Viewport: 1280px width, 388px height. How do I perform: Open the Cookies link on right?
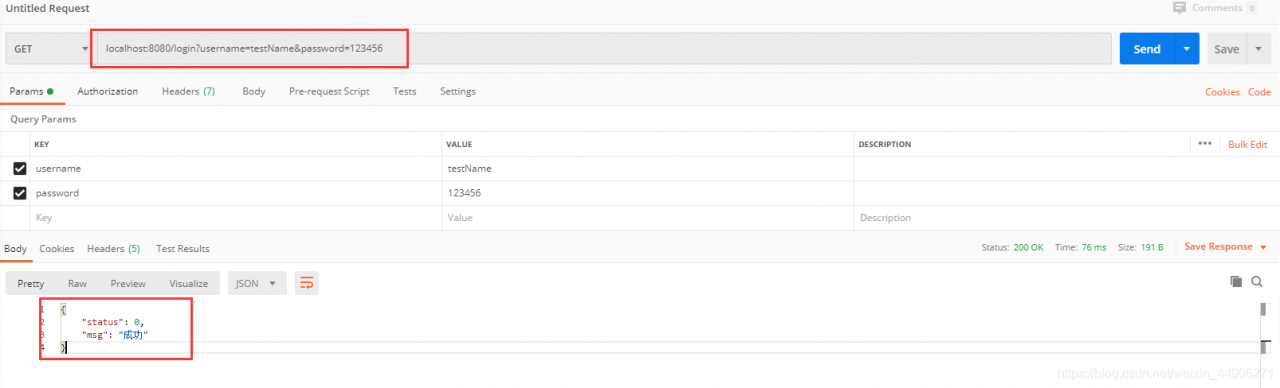[x=1222, y=92]
